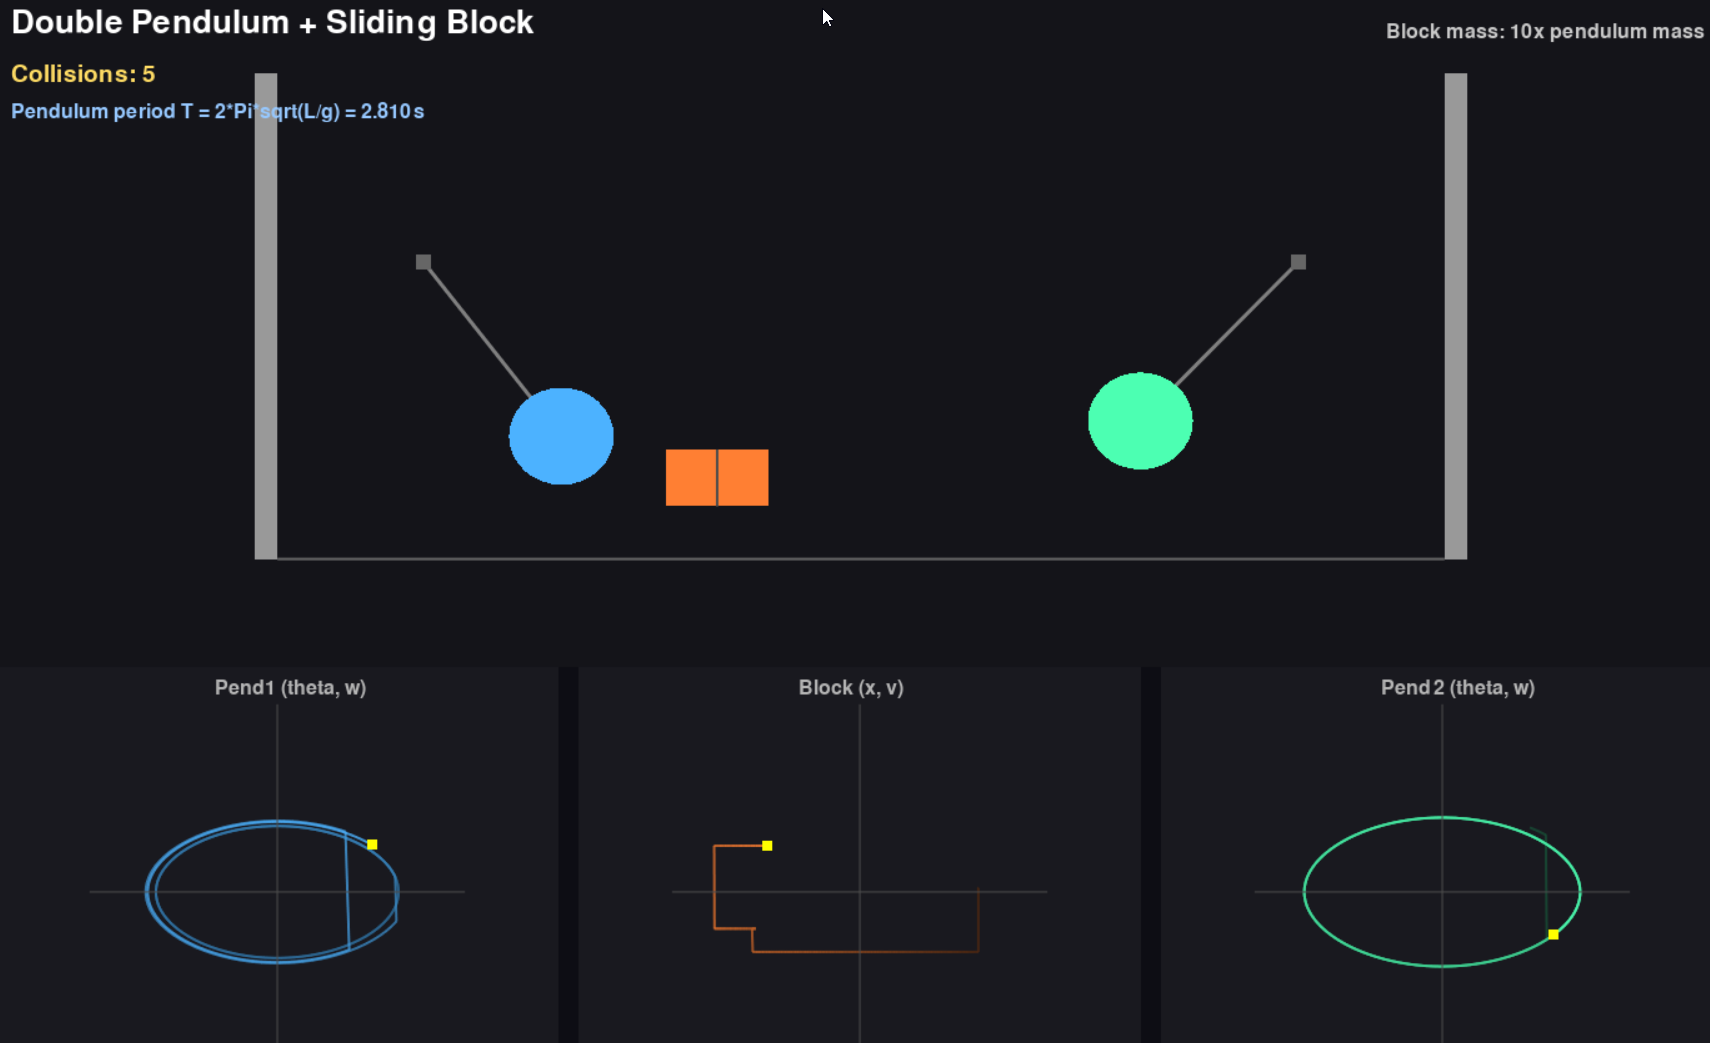Click the Collisions: 5 counter
This screenshot has width=1710, height=1043.
83,73
